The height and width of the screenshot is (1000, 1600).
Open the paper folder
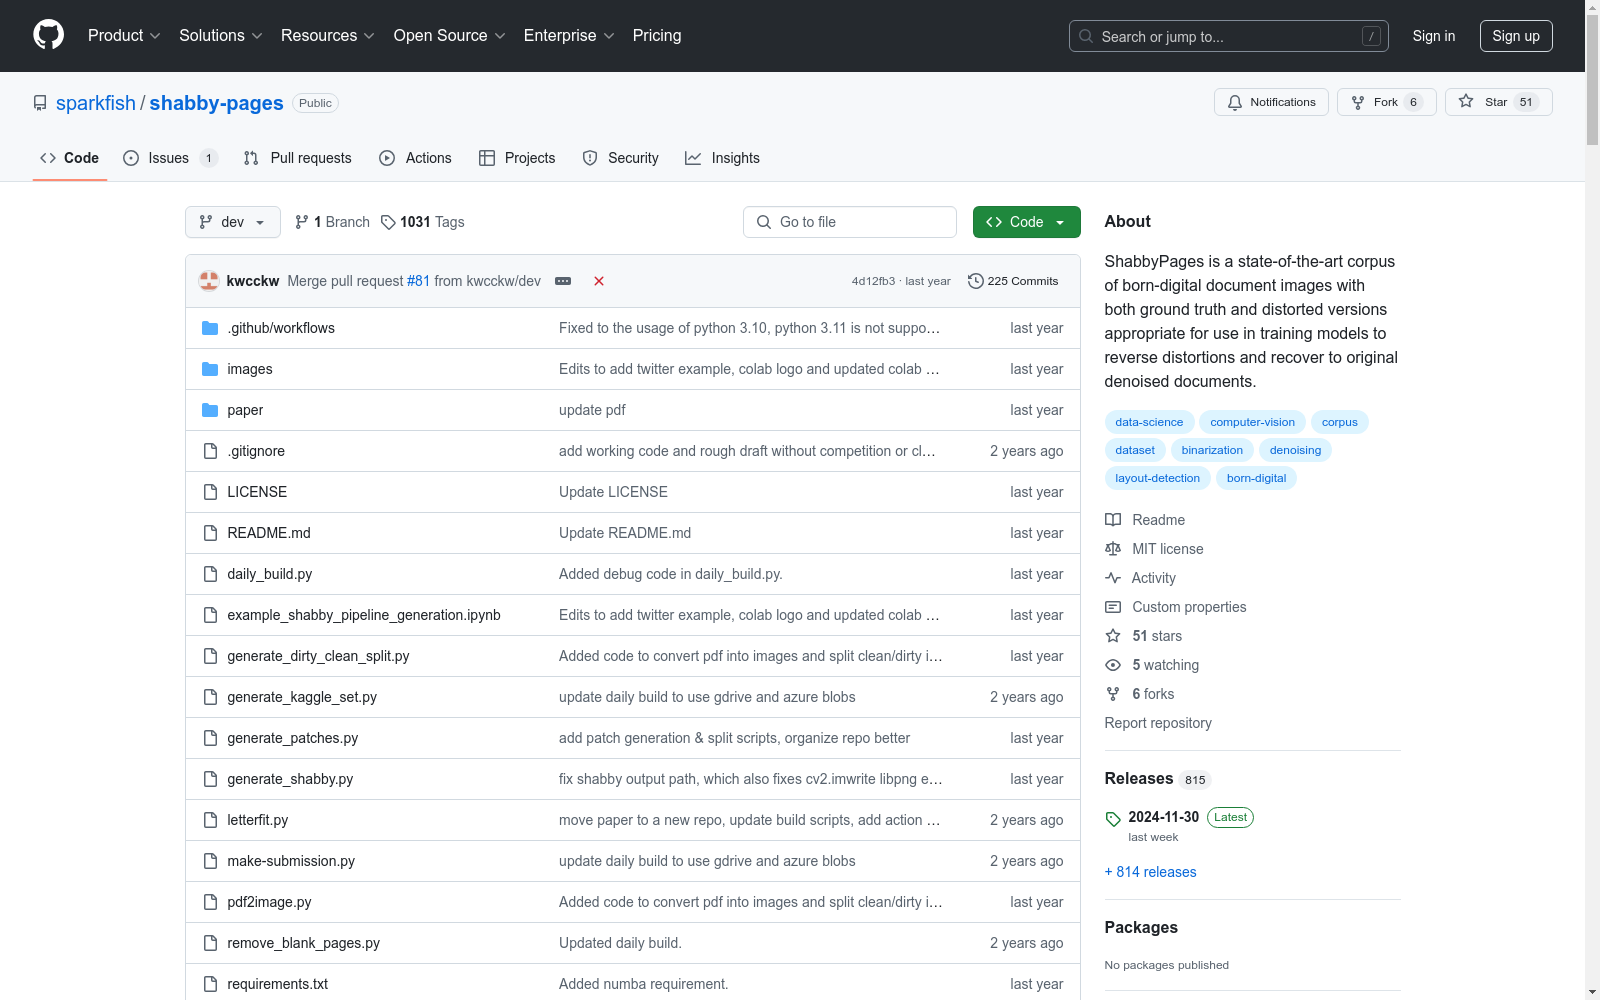[245, 410]
